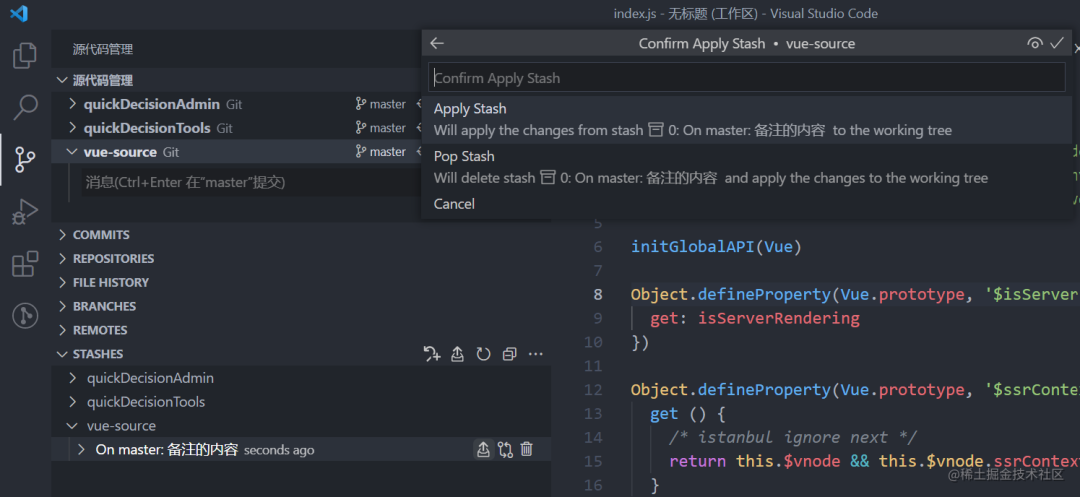
Task: Collapse vue-source Git repository in source control
Action: click(72, 151)
